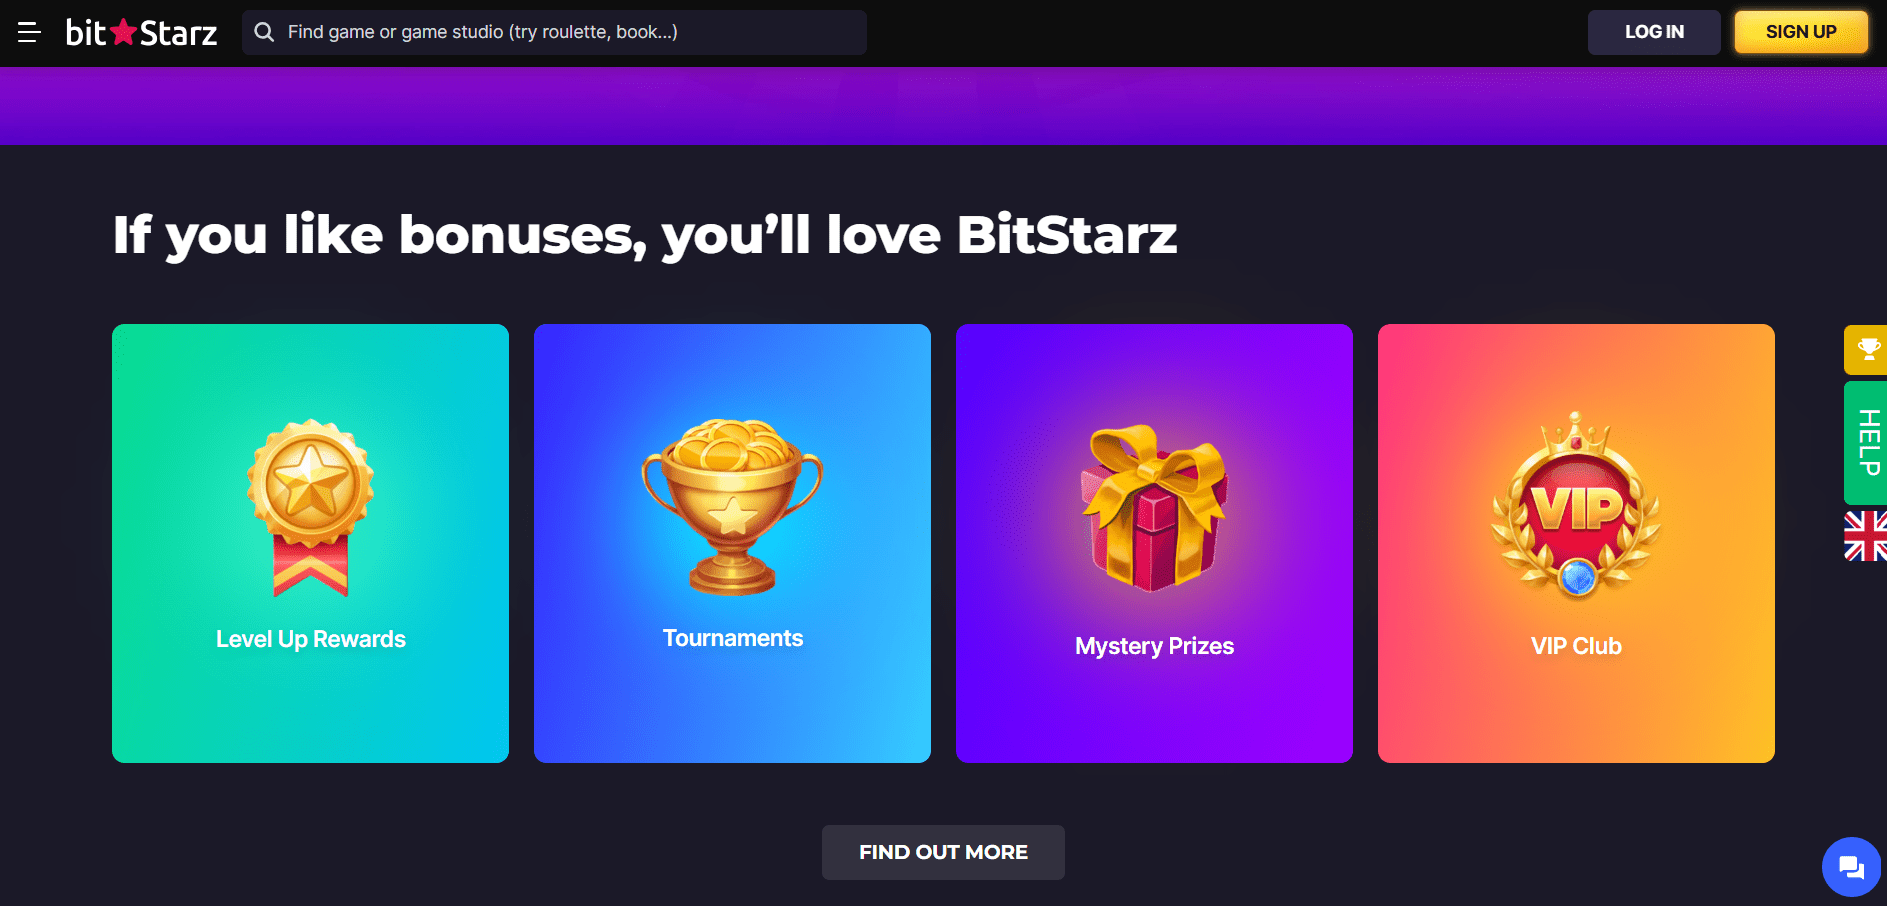Open the Tournaments card label
This screenshot has height=906, width=1887.
(733, 638)
